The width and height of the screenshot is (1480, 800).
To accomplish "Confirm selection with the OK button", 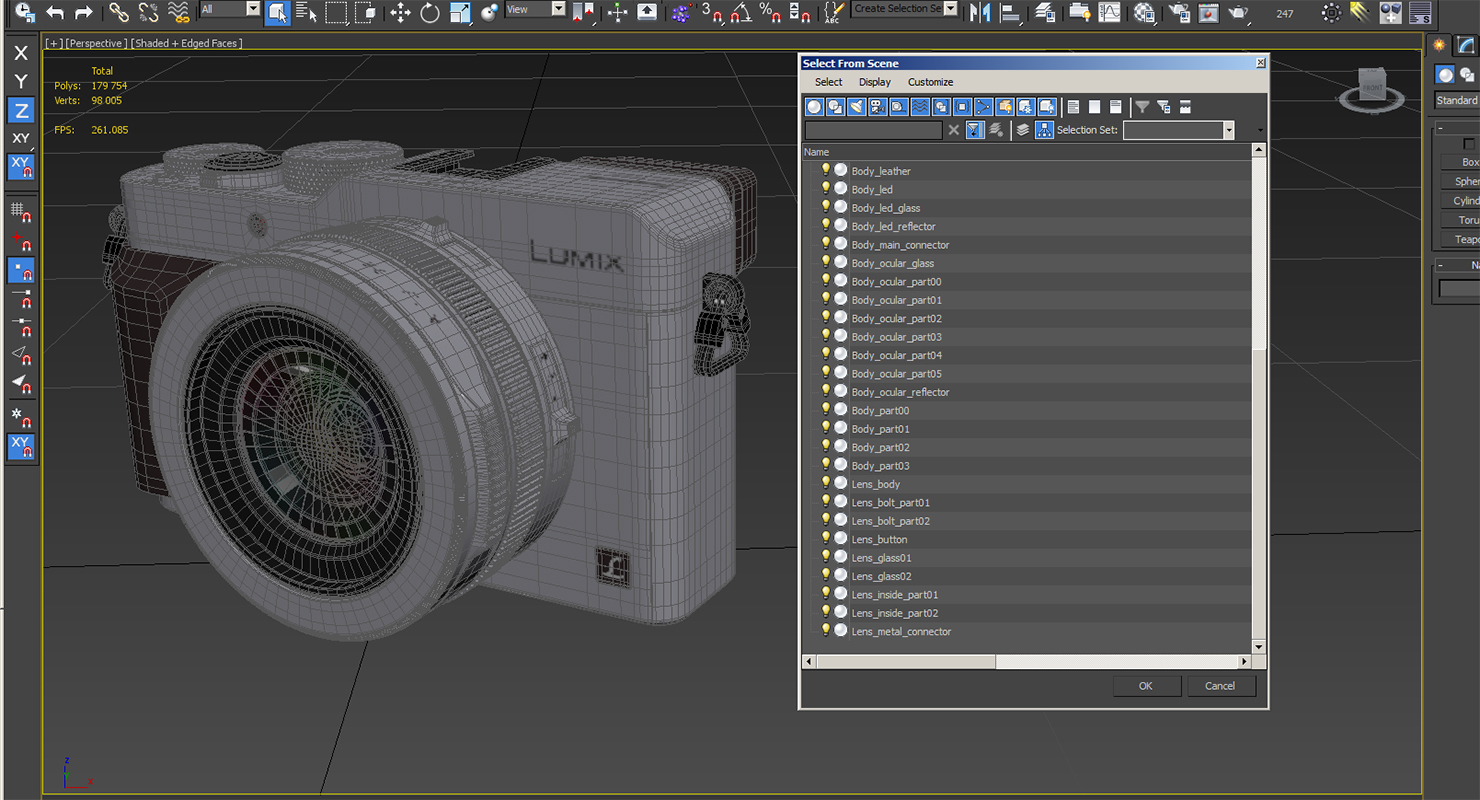I will coord(1146,686).
